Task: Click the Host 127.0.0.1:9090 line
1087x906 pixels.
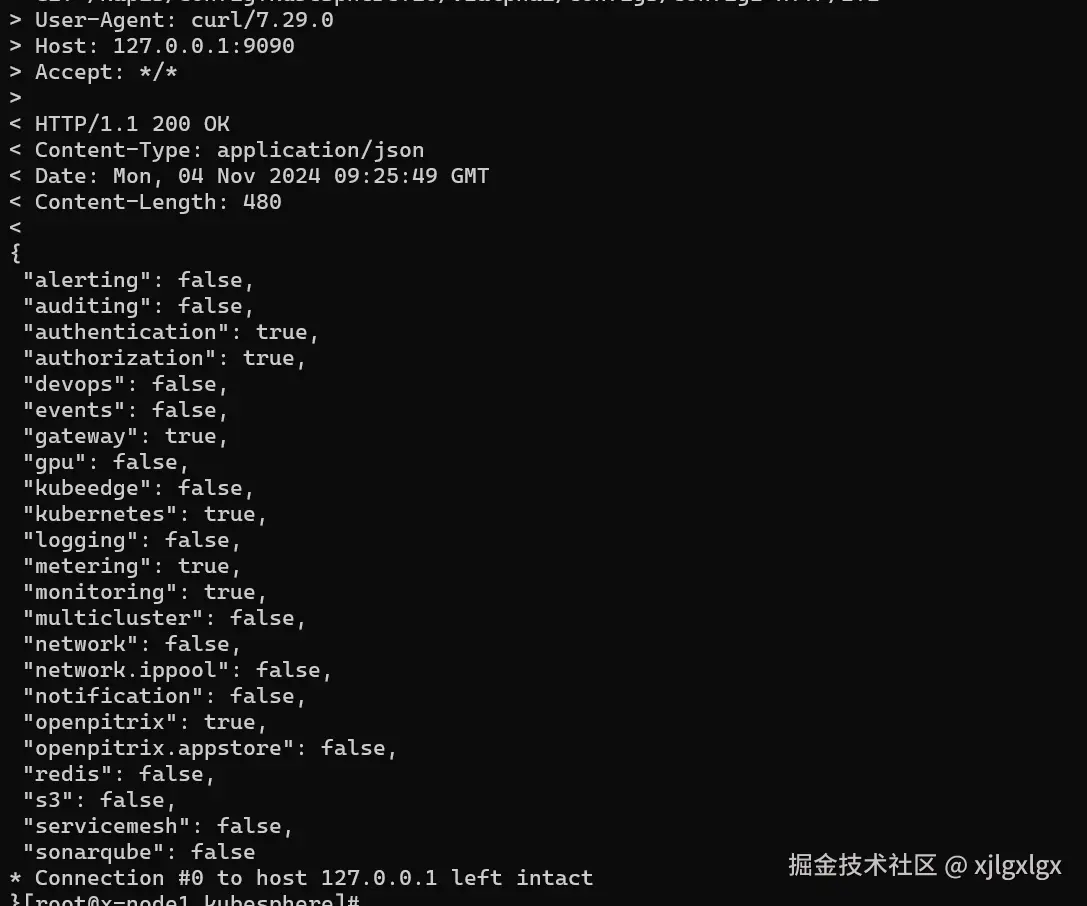Action: [152, 46]
